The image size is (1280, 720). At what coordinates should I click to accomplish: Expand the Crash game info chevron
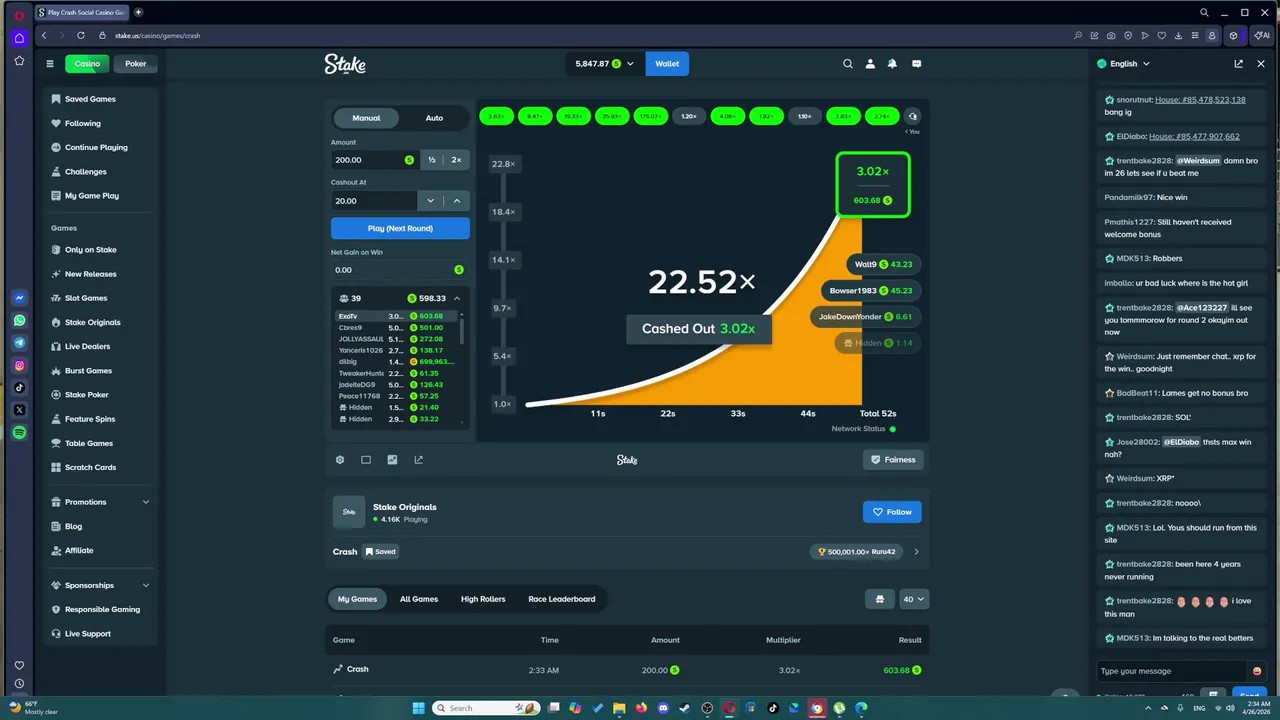[x=916, y=551]
